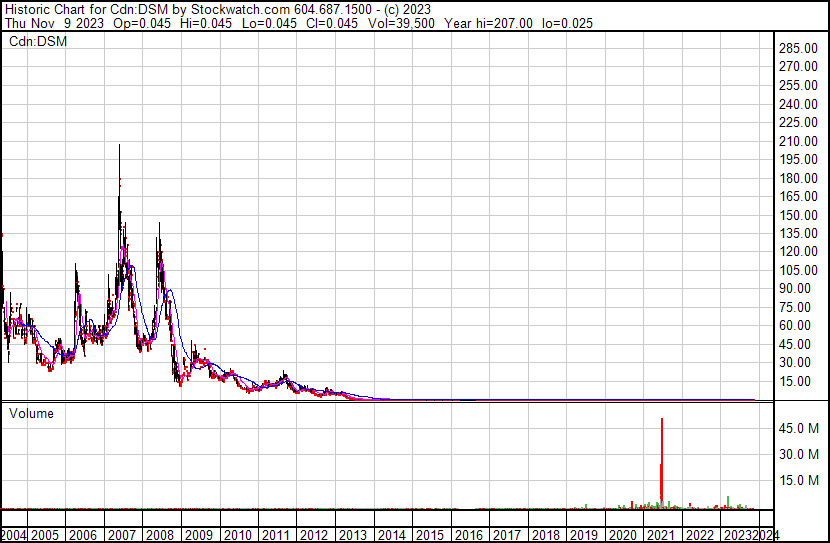Viewport: 830px width, 543px height.
Task: Click the Volume panel label
Action: (x=31, y=413)
